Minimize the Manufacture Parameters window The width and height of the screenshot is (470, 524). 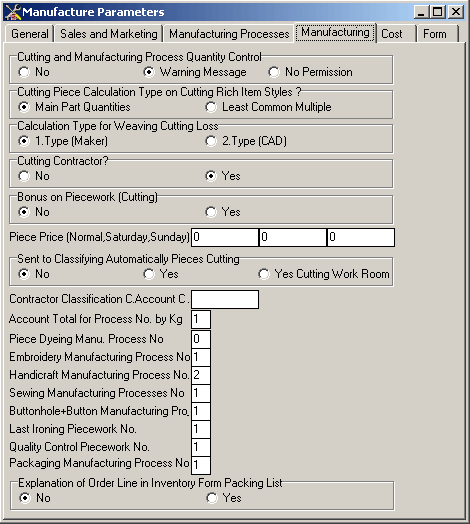[421, 12]
